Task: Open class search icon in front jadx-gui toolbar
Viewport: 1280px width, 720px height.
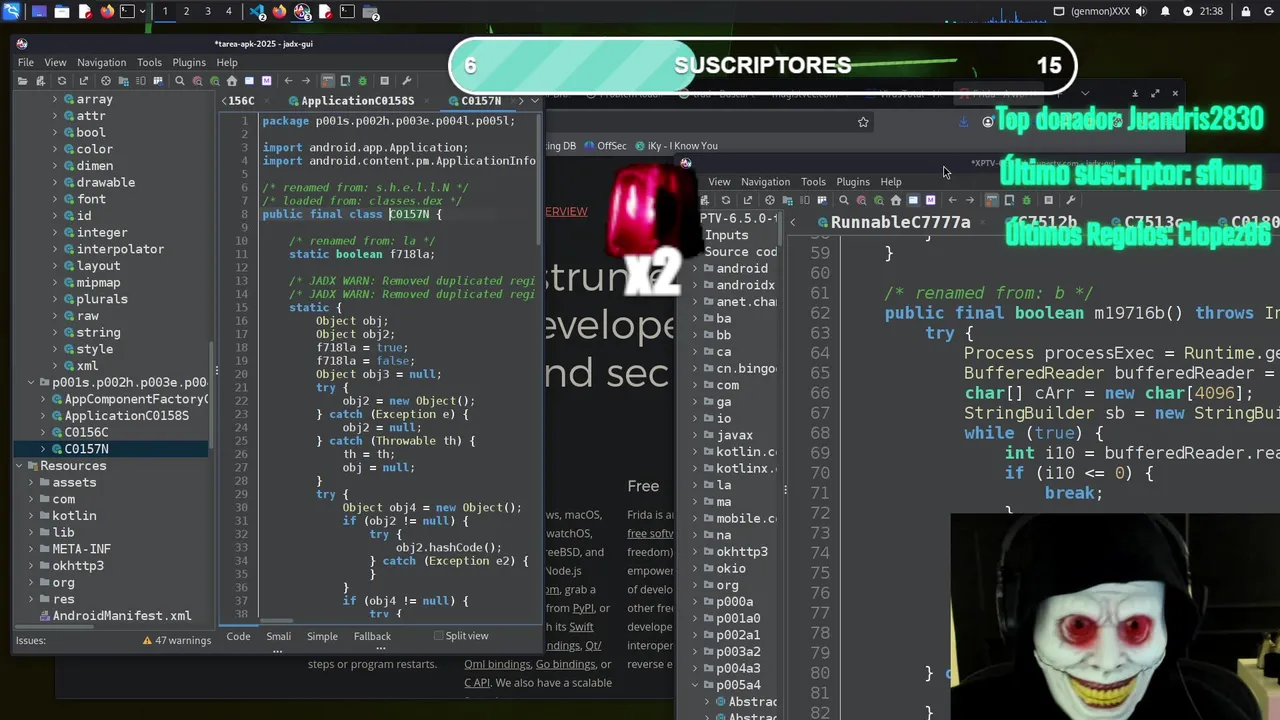Action: 198,81
